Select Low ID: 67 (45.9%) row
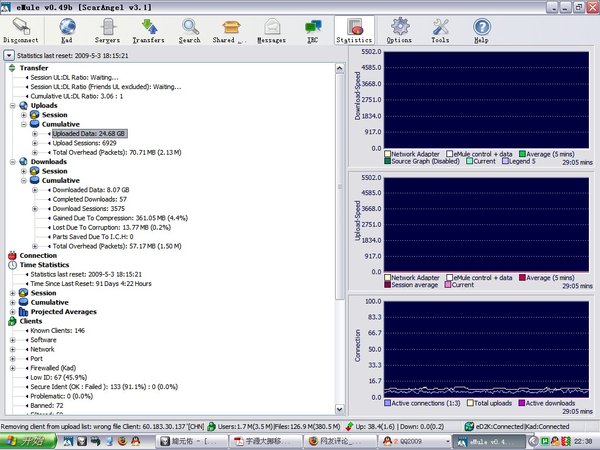The height and width of the screenshot is (450, 600). (59, 377)
